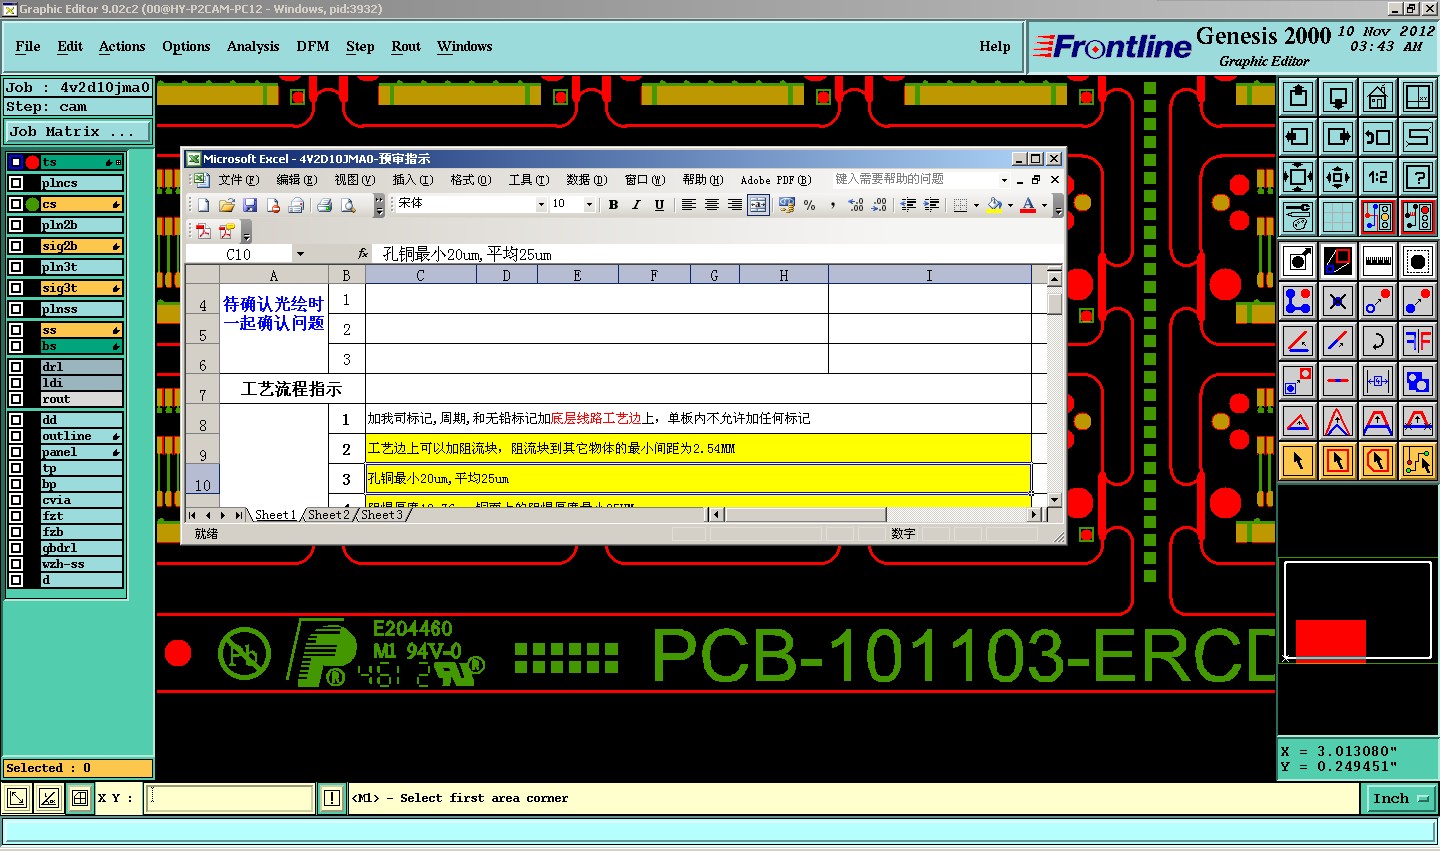Click the X Y coordinate input field
The width and height of the screenshot is (1440, 851).
(230, 798)
